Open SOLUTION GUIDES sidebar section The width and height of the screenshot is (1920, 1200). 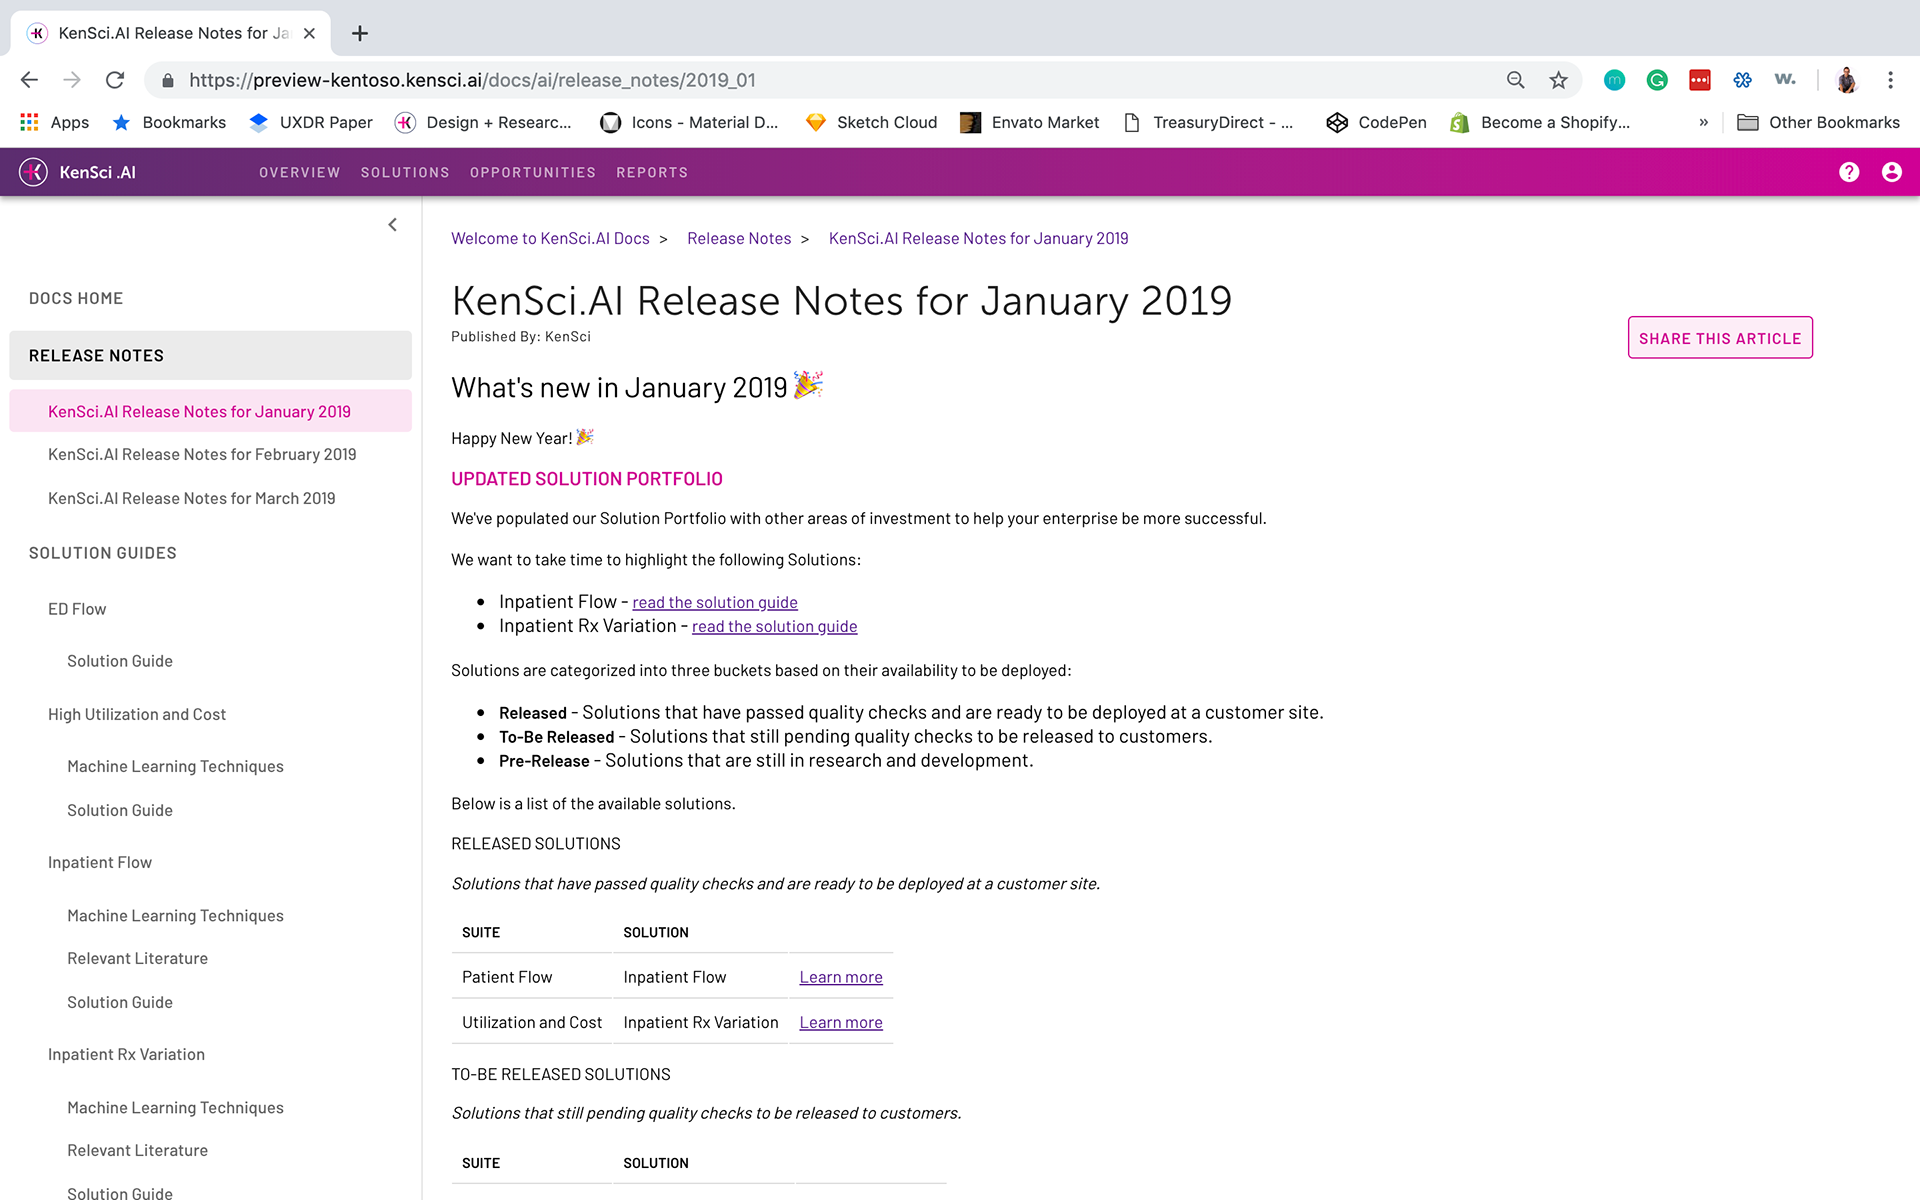pos(103,553)
